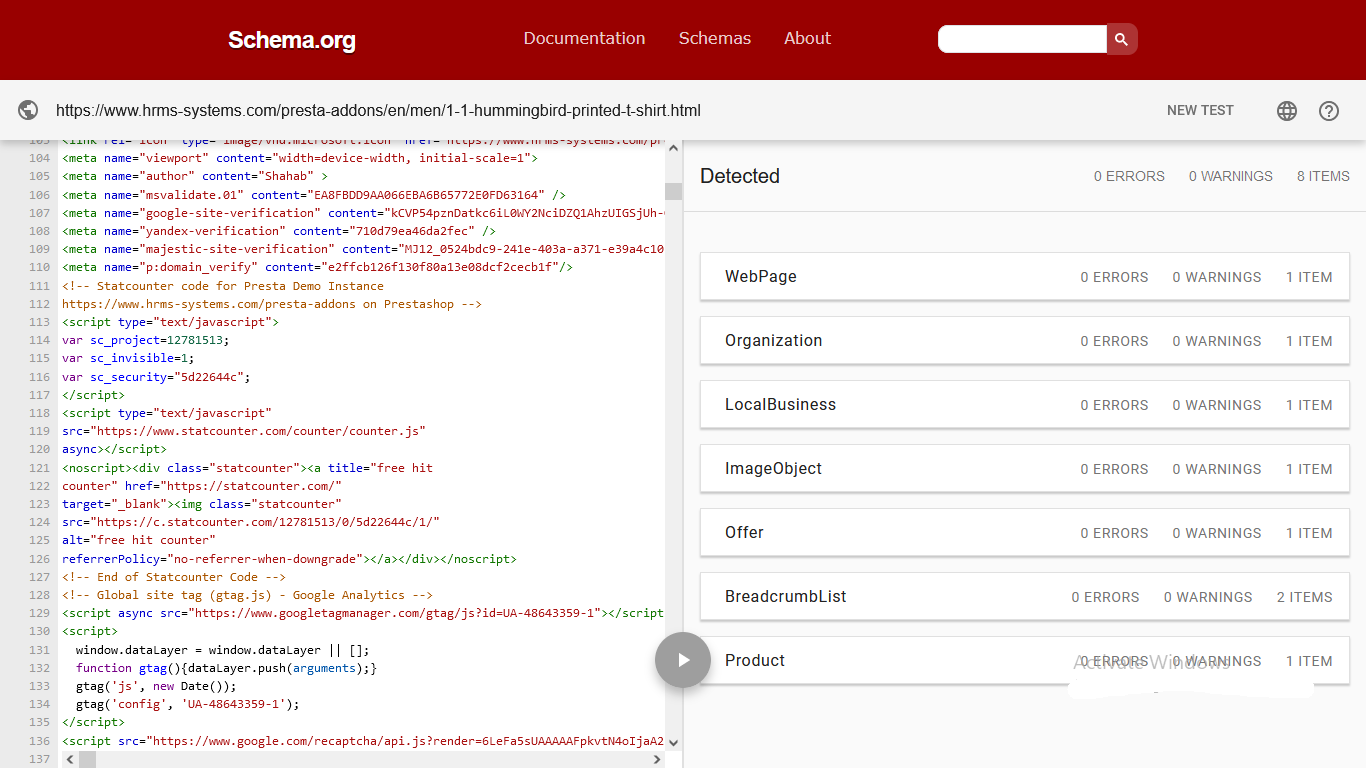Click line number 113 in the gutter
The width and height of the screenshot is (1366, 768).
coord(40,322)
